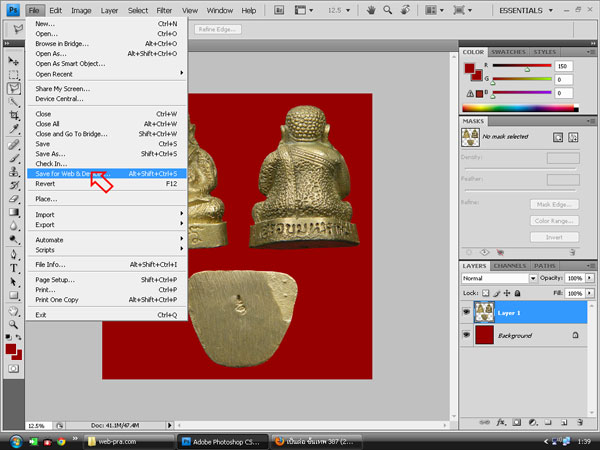Switch to the Paths tab
The width and height of the screenshot is (600, 450).
(545, 266)
